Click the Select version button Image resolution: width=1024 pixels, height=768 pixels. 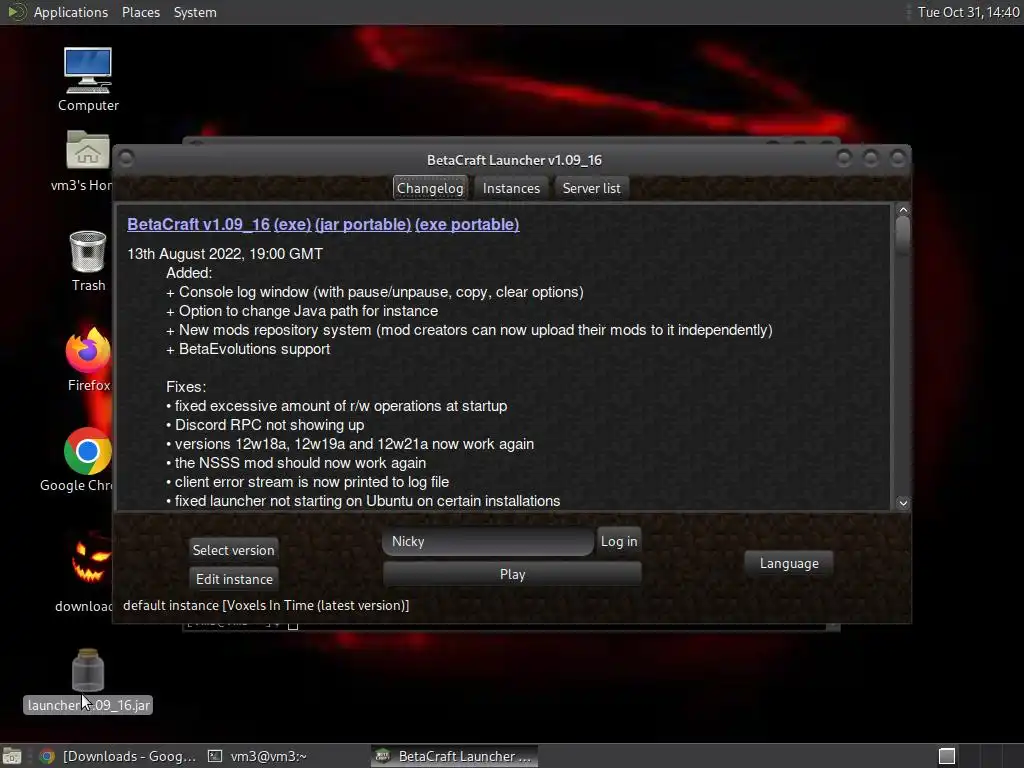[233, 550]
